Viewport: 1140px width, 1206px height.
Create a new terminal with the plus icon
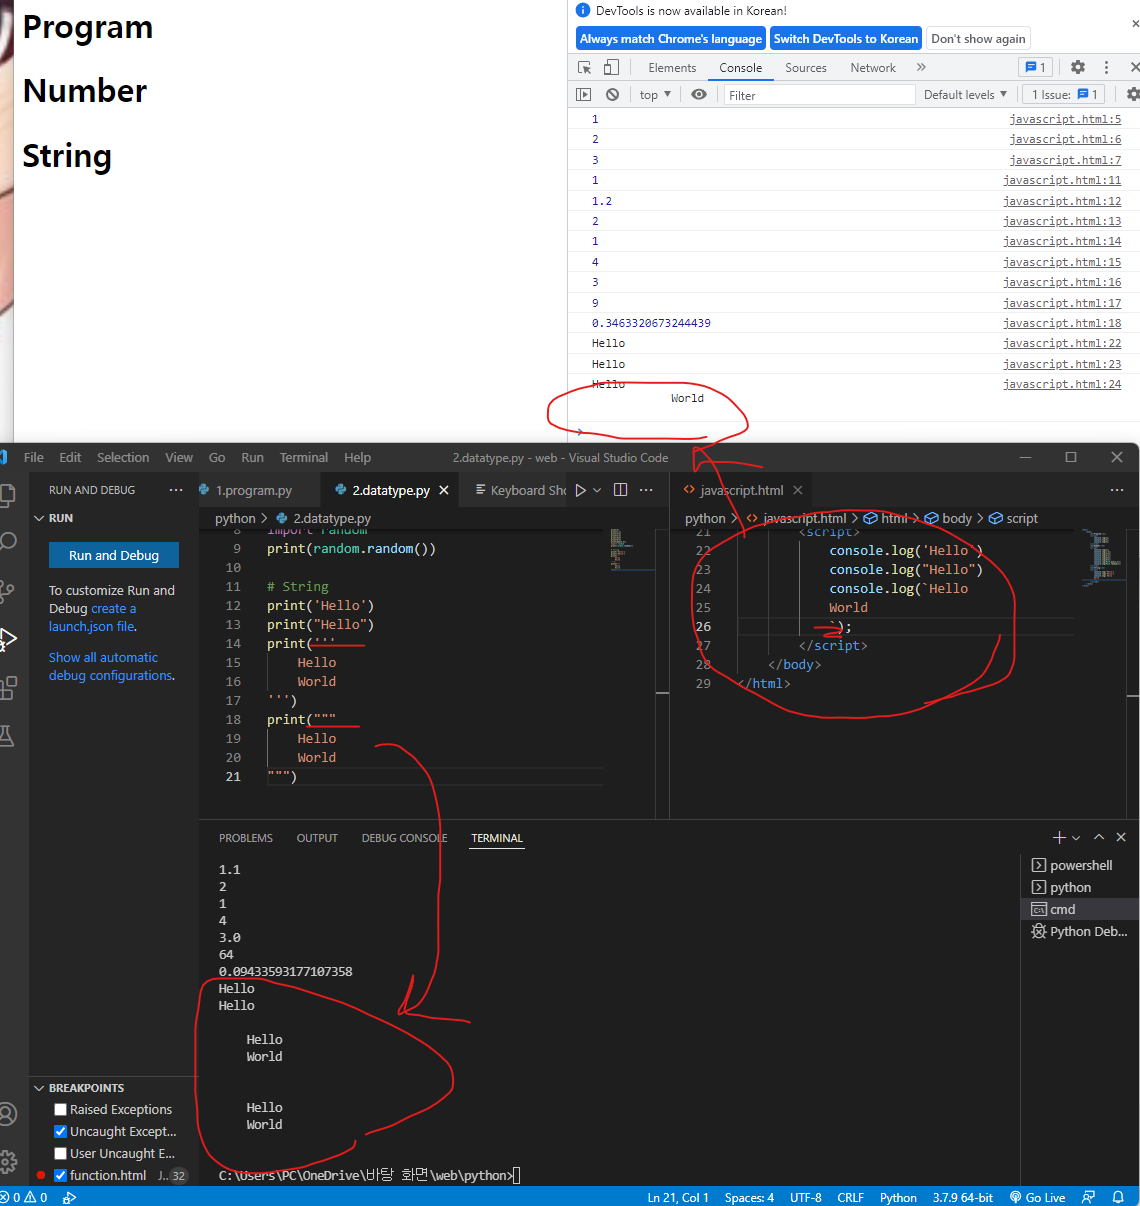(1059, 837)
